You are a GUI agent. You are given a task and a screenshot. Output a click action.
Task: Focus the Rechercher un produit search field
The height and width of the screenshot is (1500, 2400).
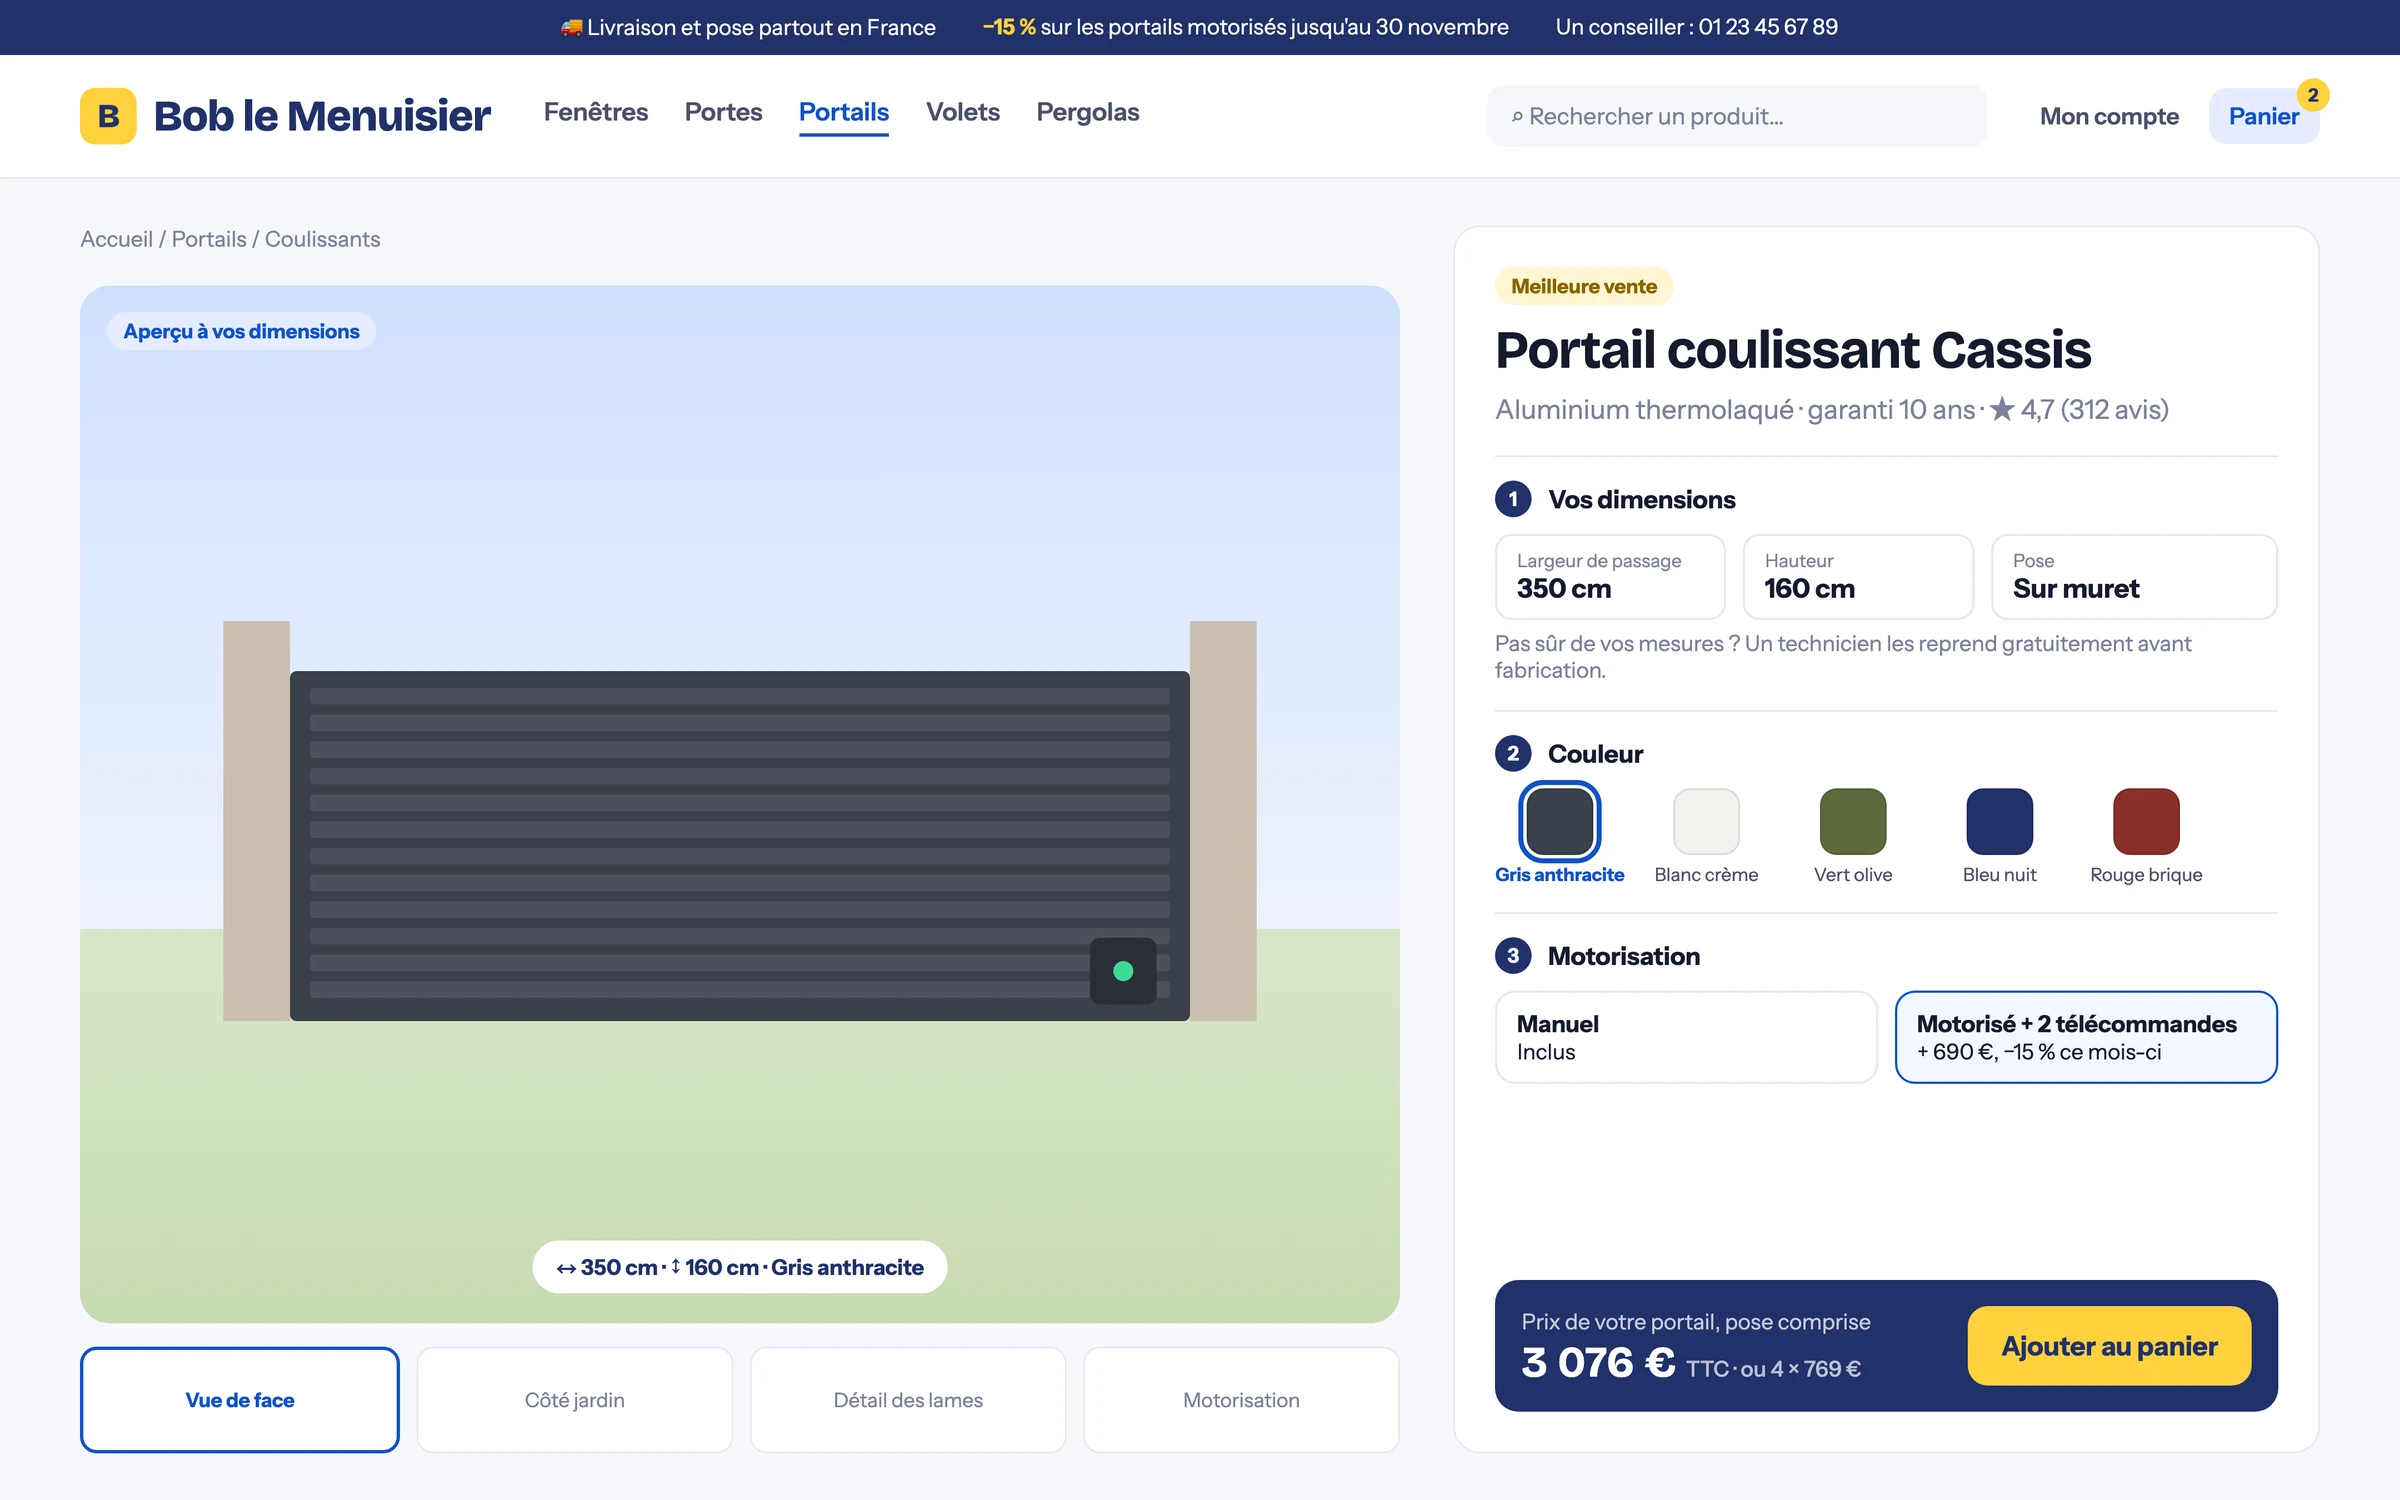click(x=1736, y=116)
